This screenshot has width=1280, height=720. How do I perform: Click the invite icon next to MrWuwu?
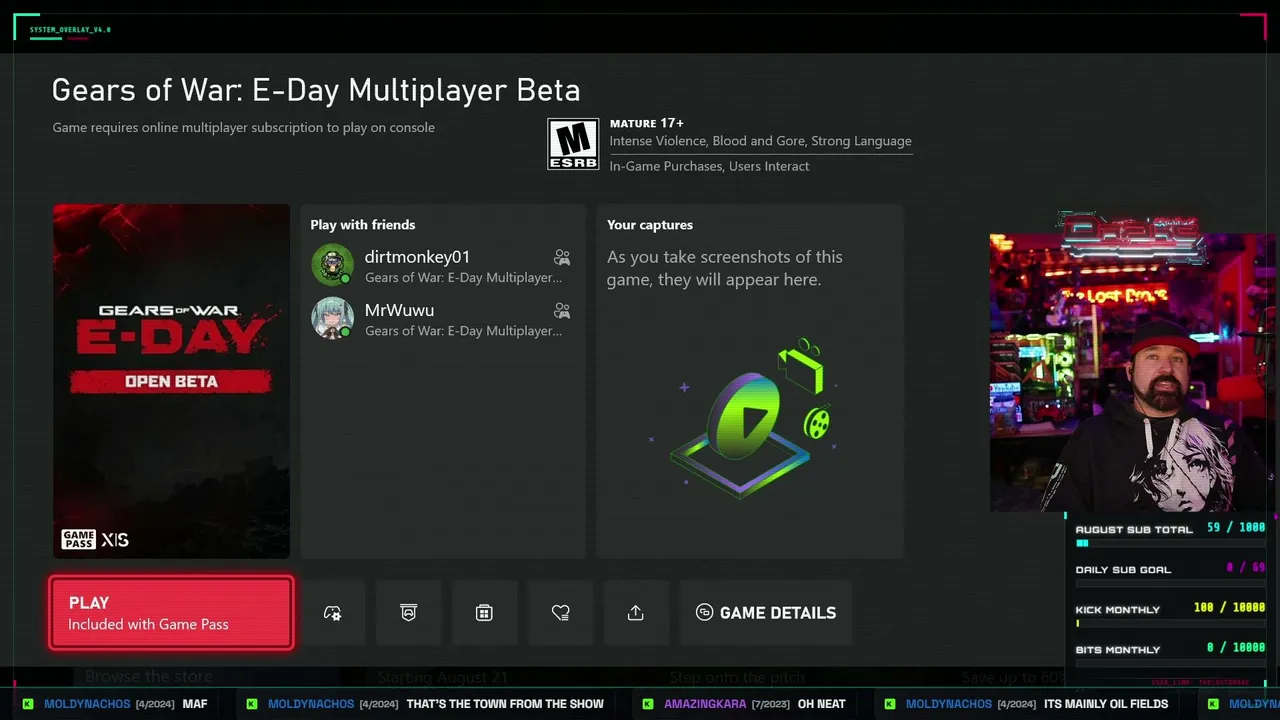(562, 311)
